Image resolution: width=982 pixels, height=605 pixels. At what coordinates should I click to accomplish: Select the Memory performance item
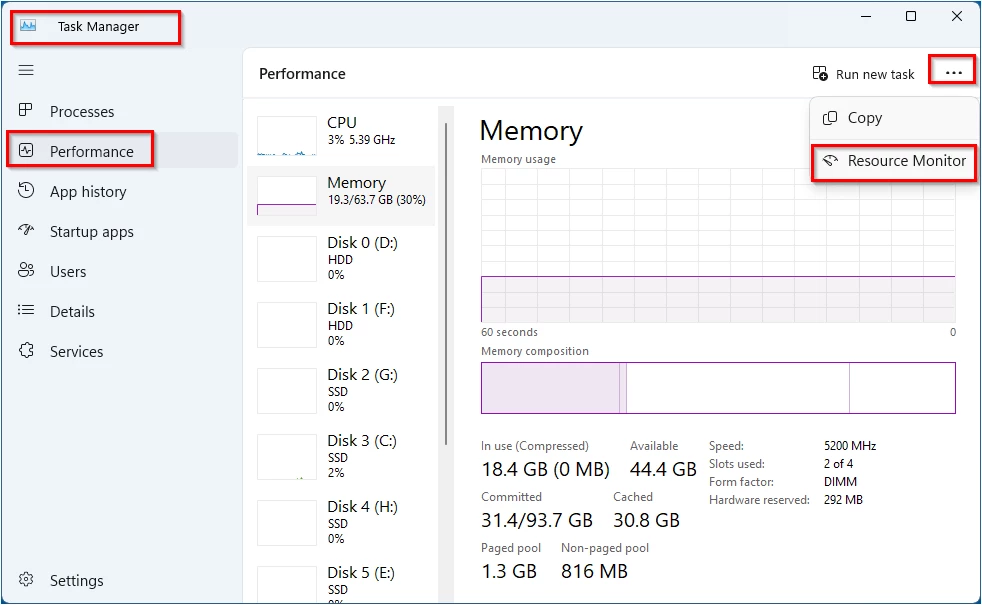[341, 195]
